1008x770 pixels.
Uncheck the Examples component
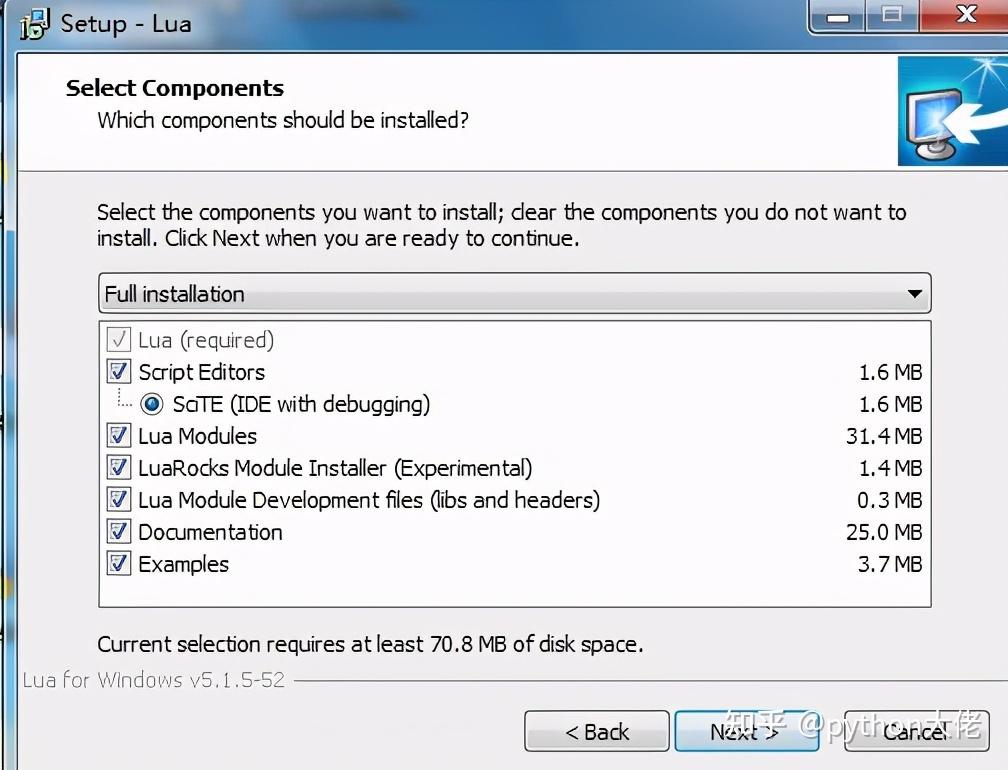point(119,565)
